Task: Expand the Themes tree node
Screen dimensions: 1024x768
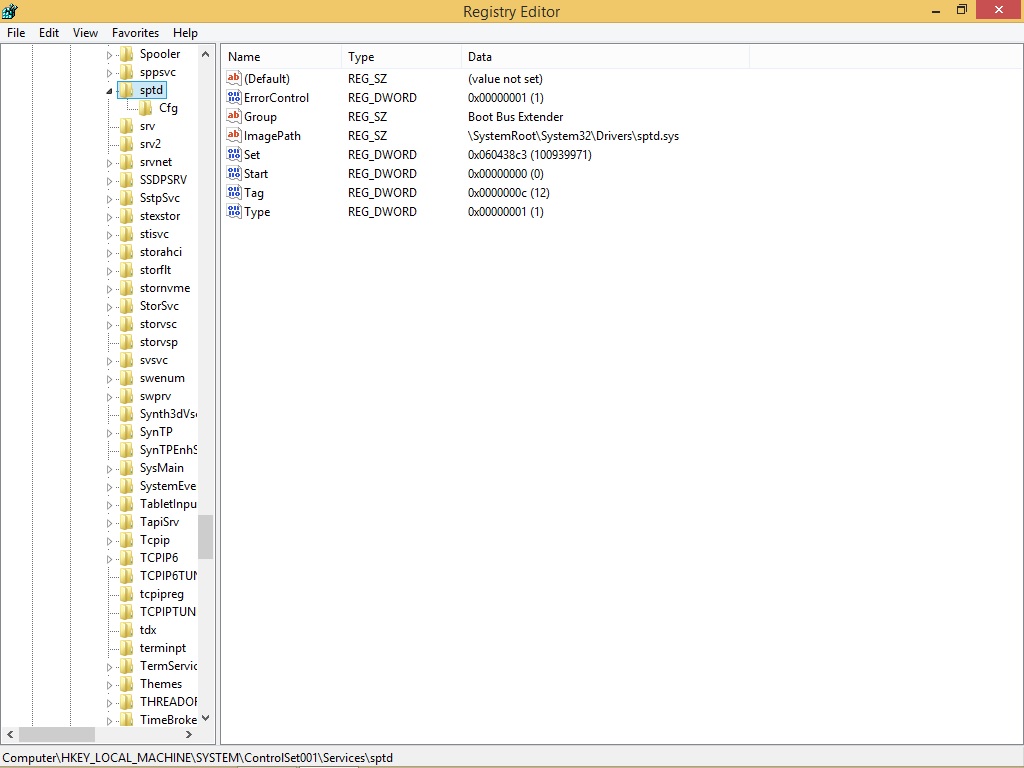Action: tap(110, 685)
